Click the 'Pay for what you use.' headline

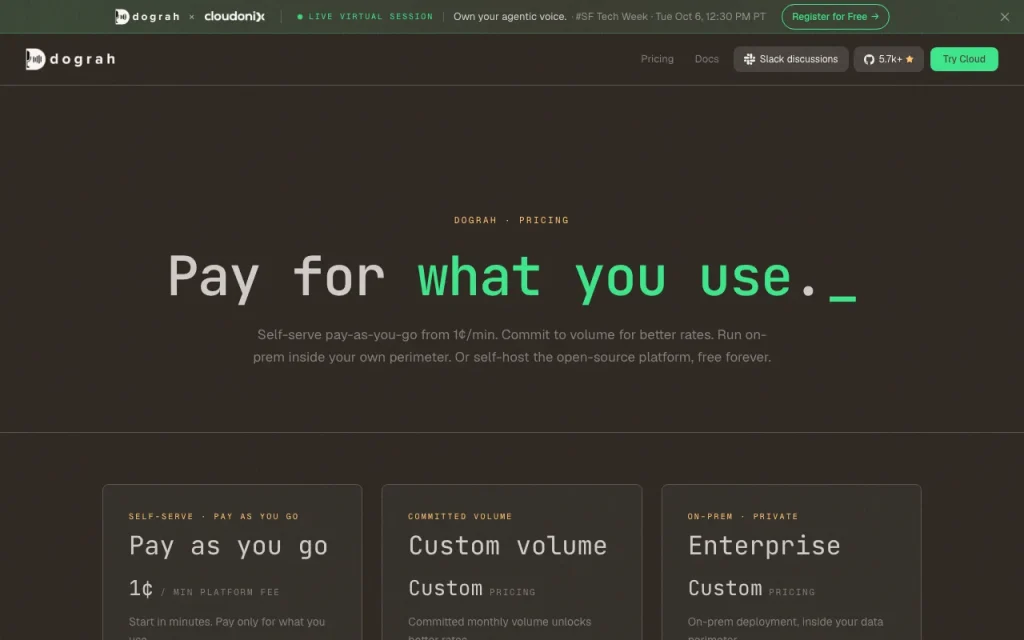coord(512,277)
